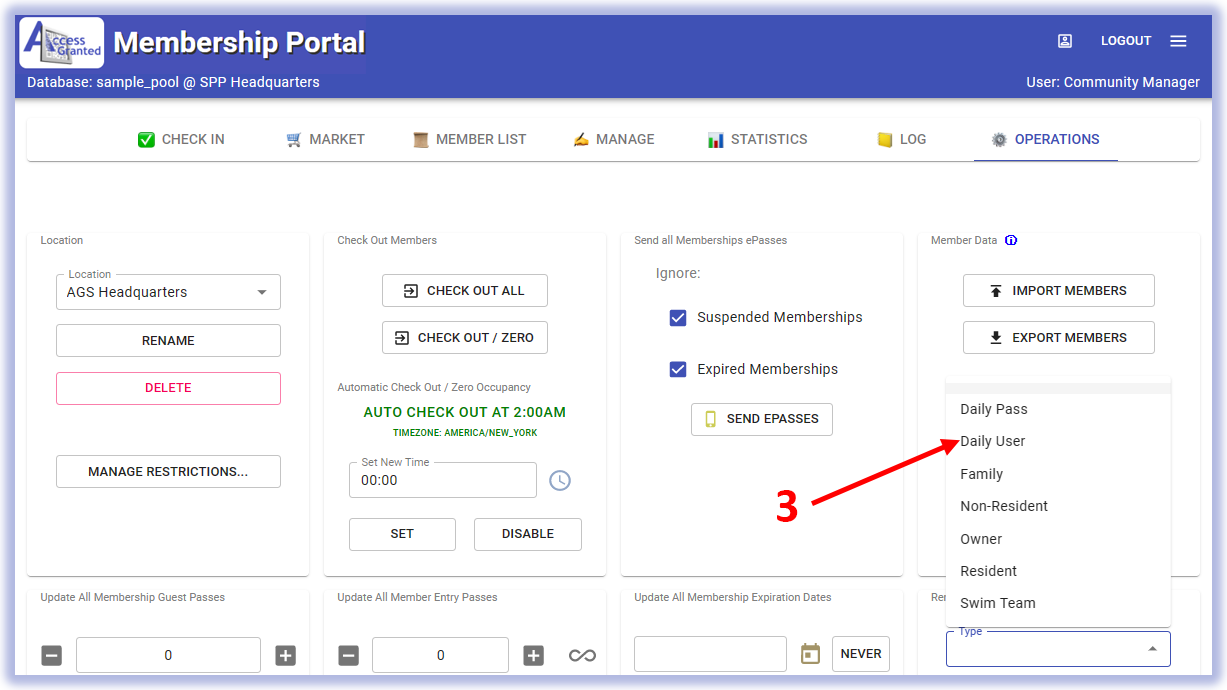Open the calendar icon for expiration date
The width and height of the screenshot is (1227, 690).
point(810,654)
